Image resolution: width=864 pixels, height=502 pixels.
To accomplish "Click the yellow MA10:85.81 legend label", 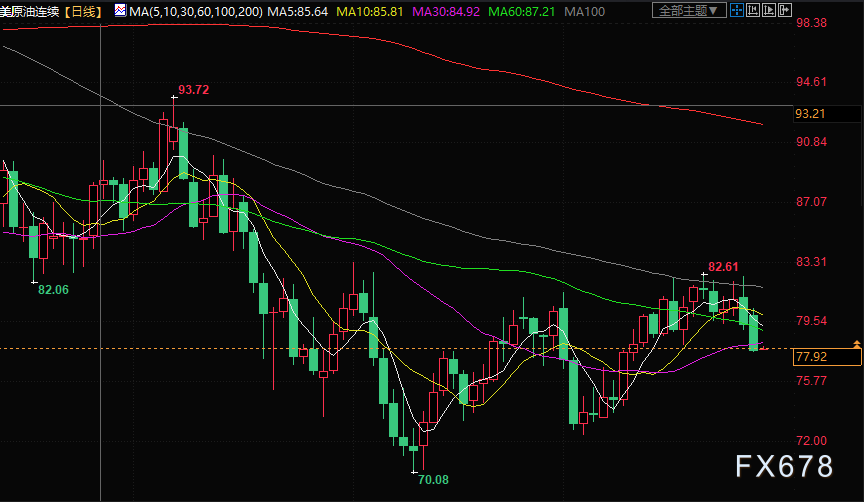I will tap(372, 11).
